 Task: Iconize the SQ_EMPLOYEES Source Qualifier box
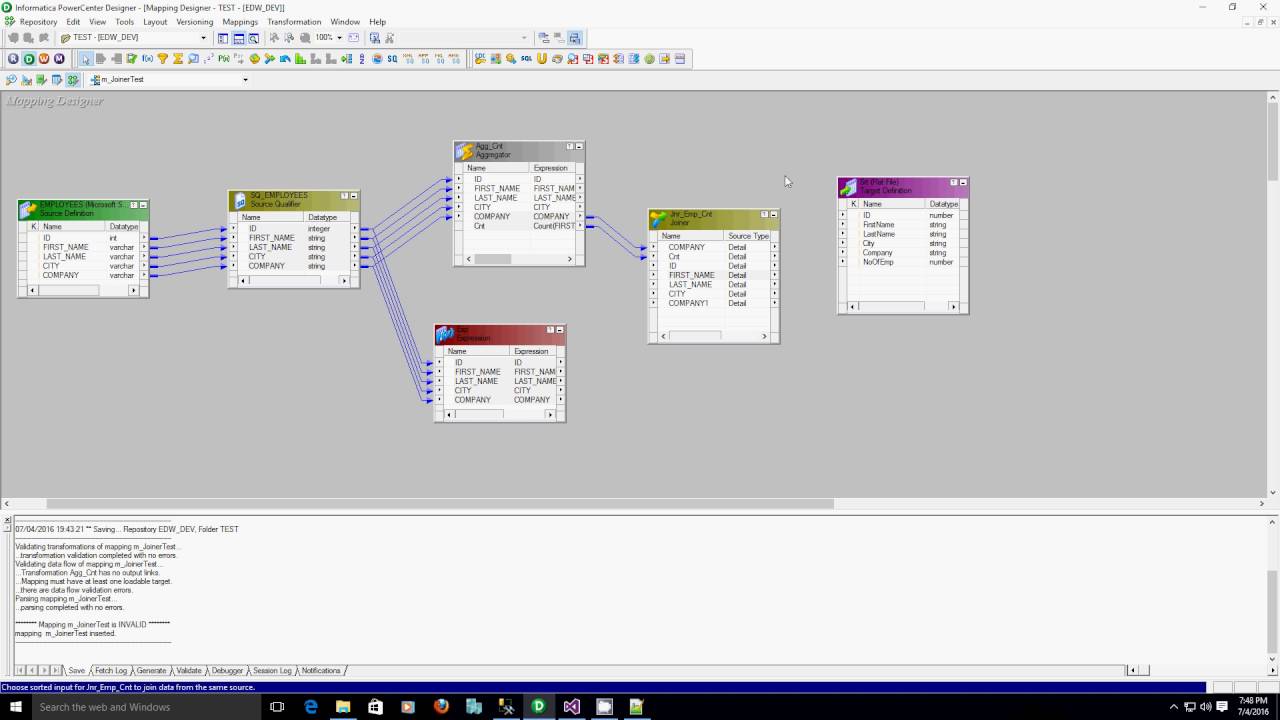coord(354,196)
